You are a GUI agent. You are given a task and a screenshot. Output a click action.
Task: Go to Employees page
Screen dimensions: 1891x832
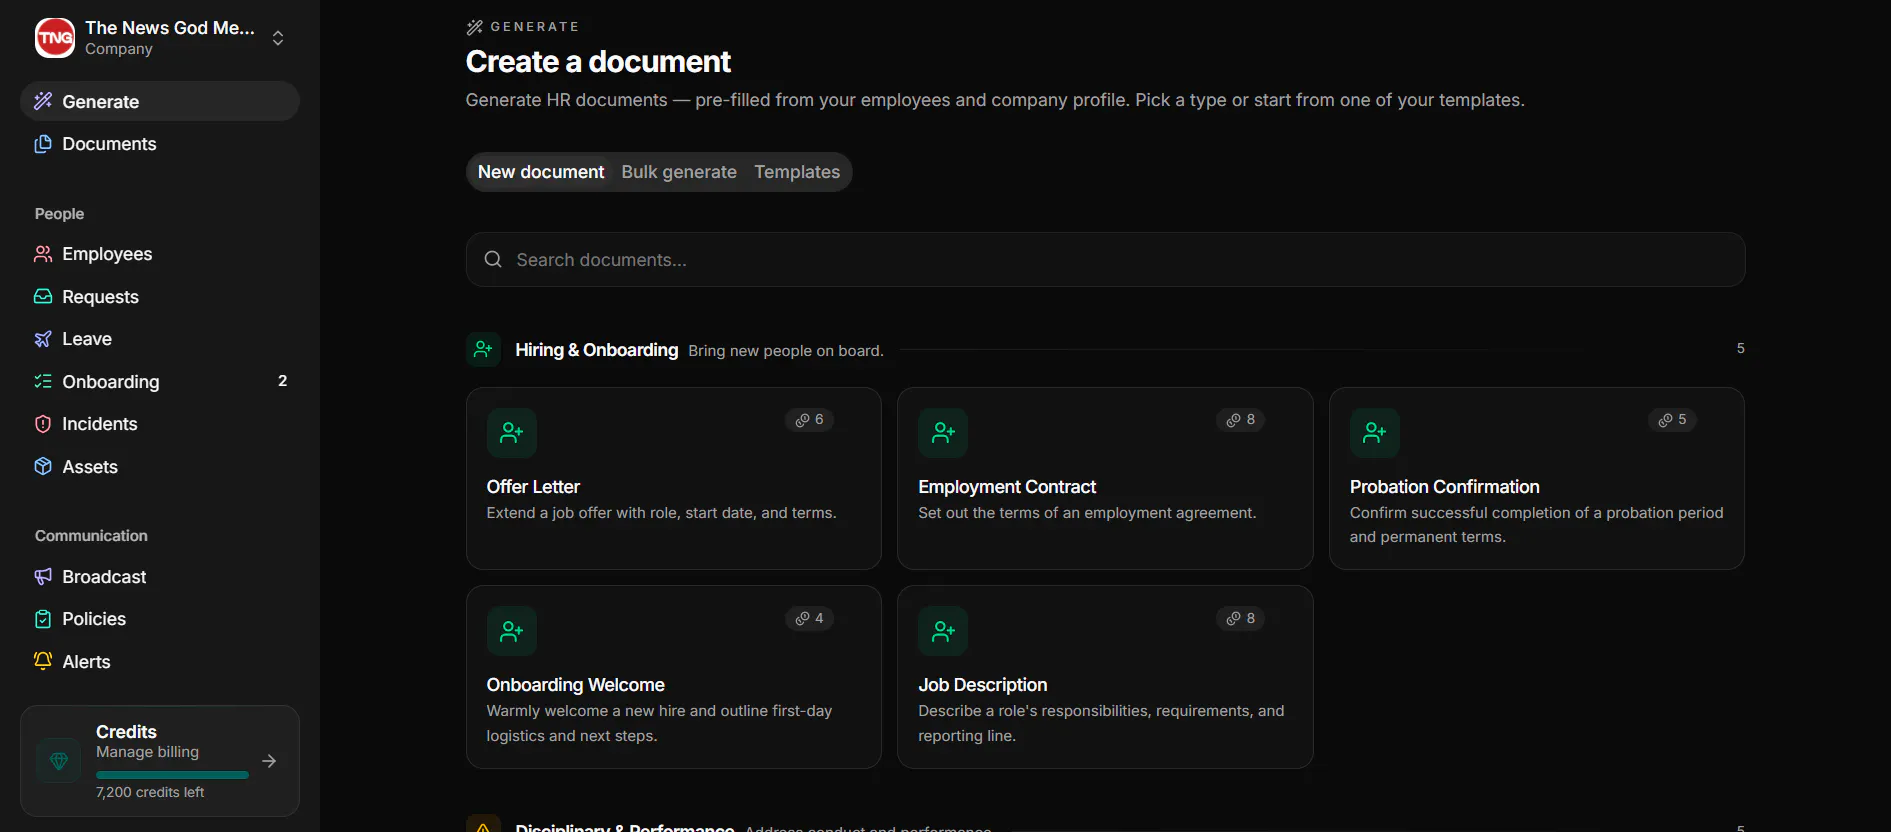click(x=160, y=254)
